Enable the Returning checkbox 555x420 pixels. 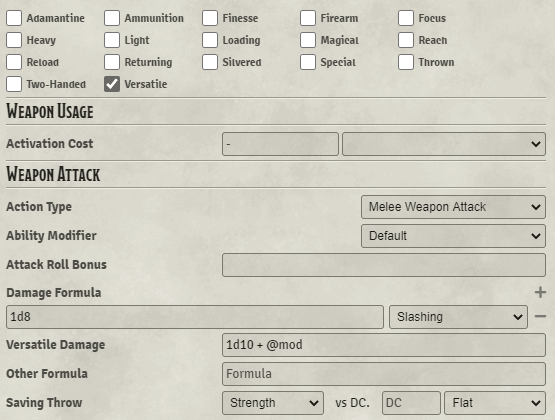click(x=112, y=62)
